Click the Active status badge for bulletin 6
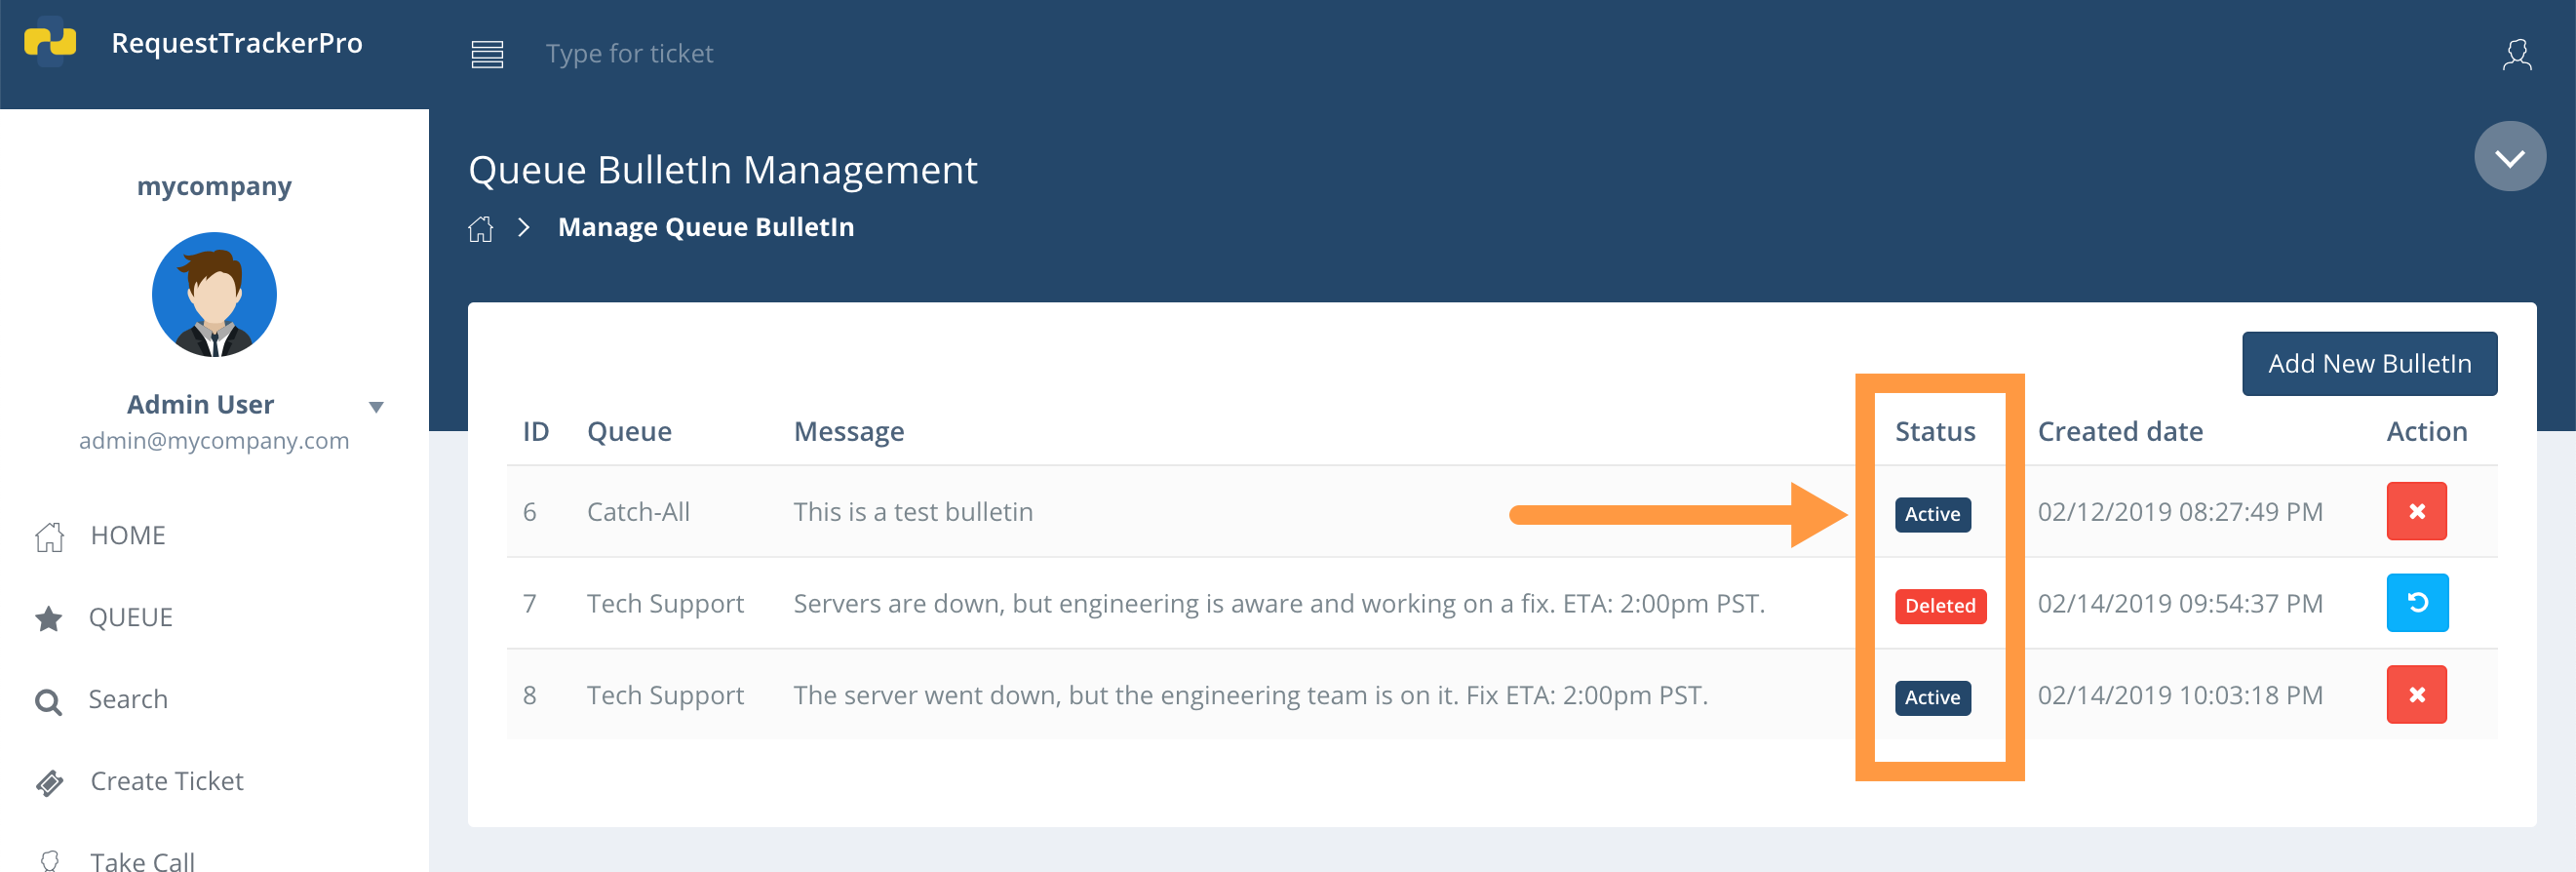 click(1931, 515)
